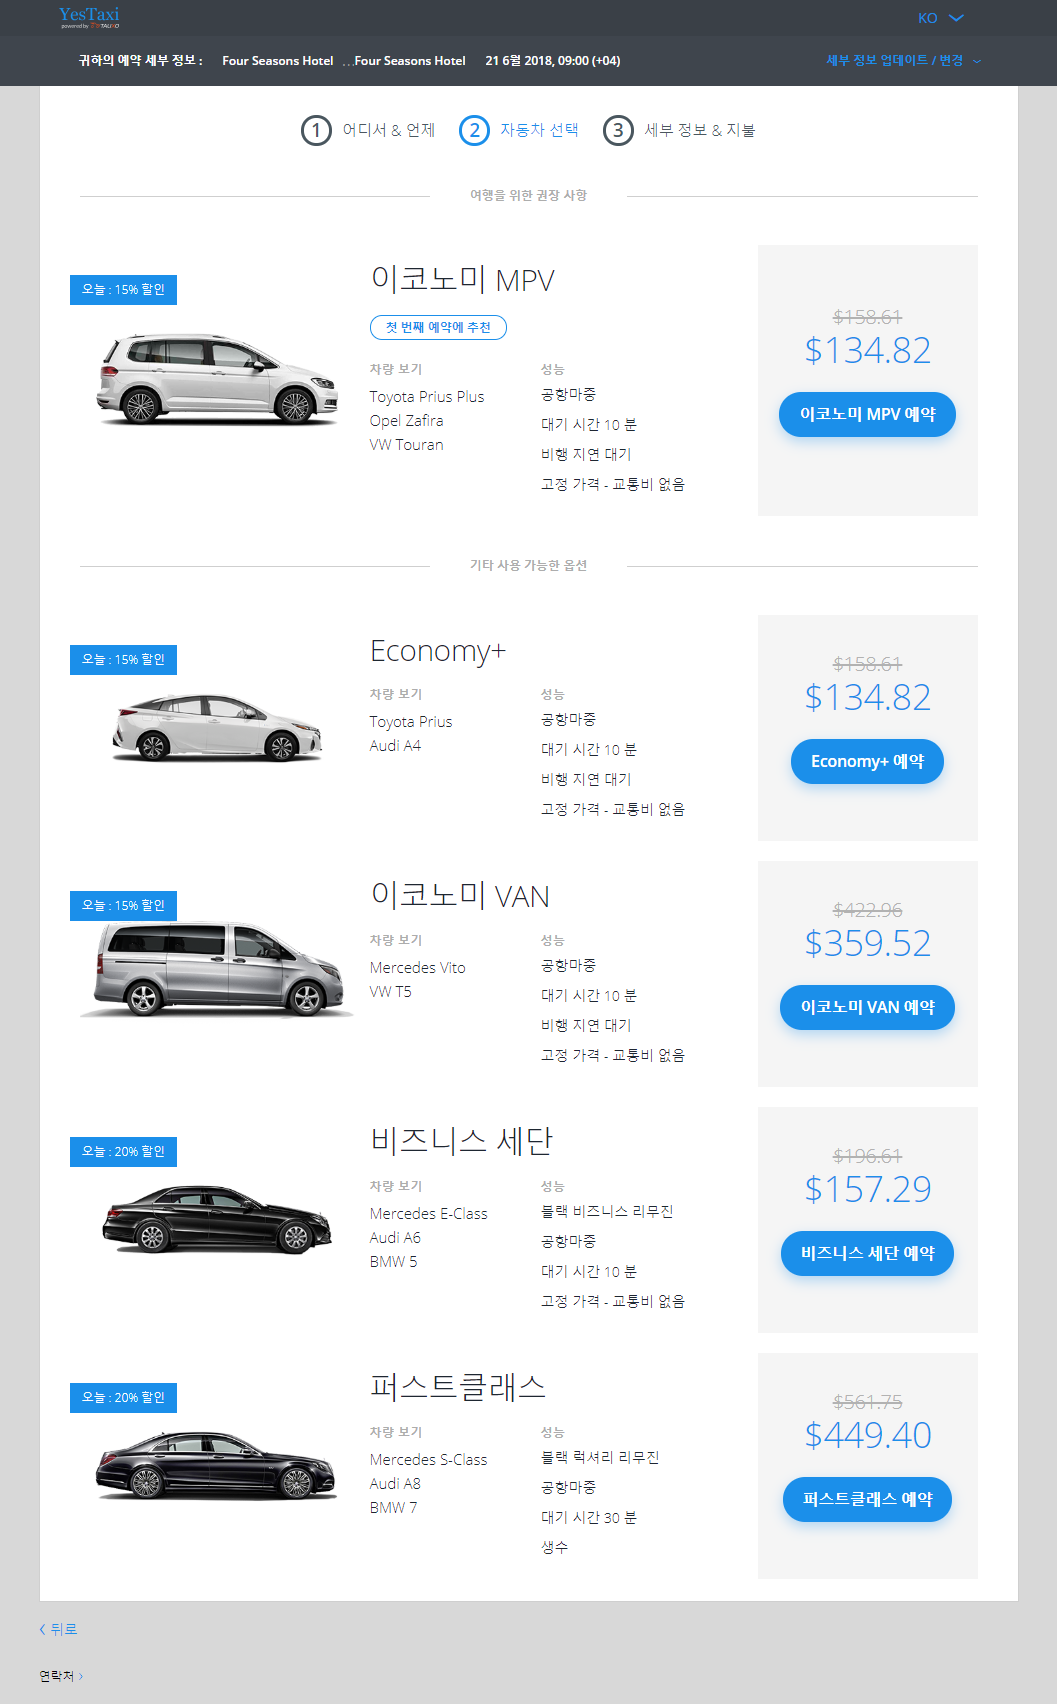The height and width of the screenshot is (1704, 1057).
Task: Click the 퍼스트클래스 예약 button
Action: click(867, 1499)
